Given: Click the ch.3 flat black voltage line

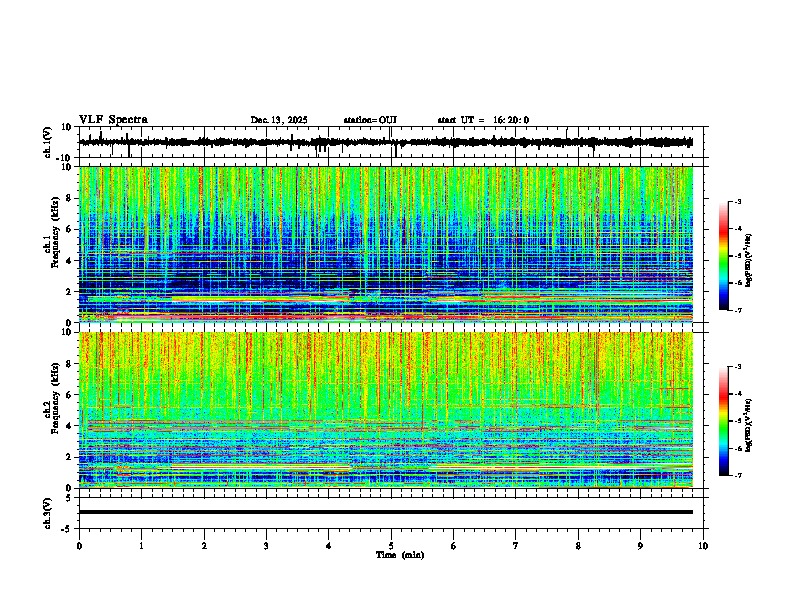Looking at the screenshot, I should click(x=386, y=512).
